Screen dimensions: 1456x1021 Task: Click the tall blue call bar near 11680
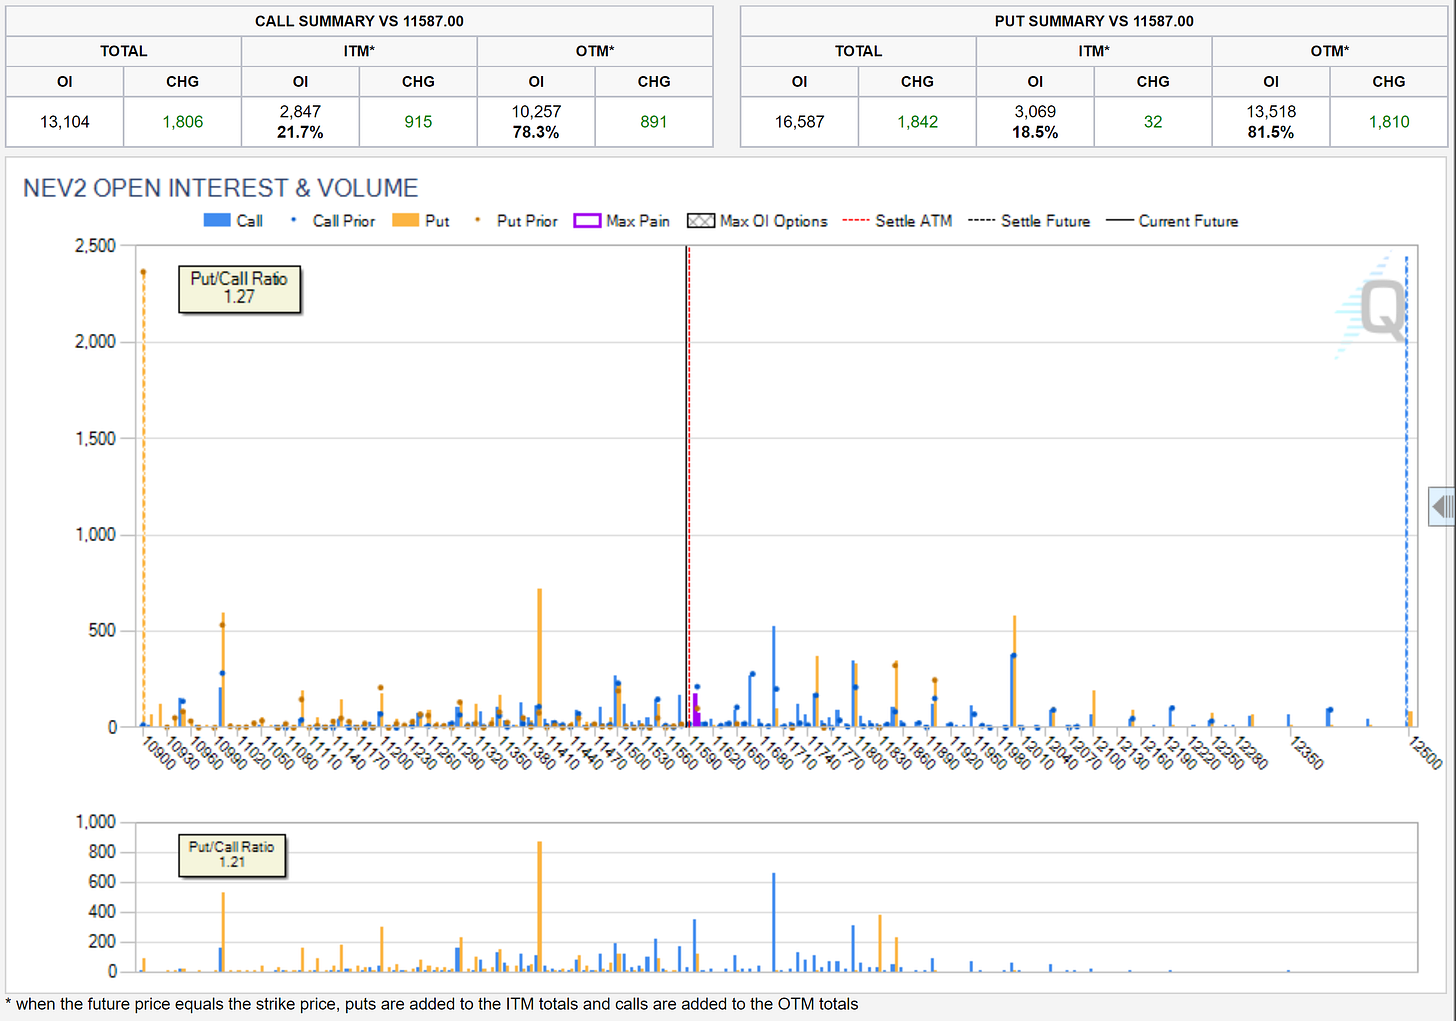(x=773, y=676)
